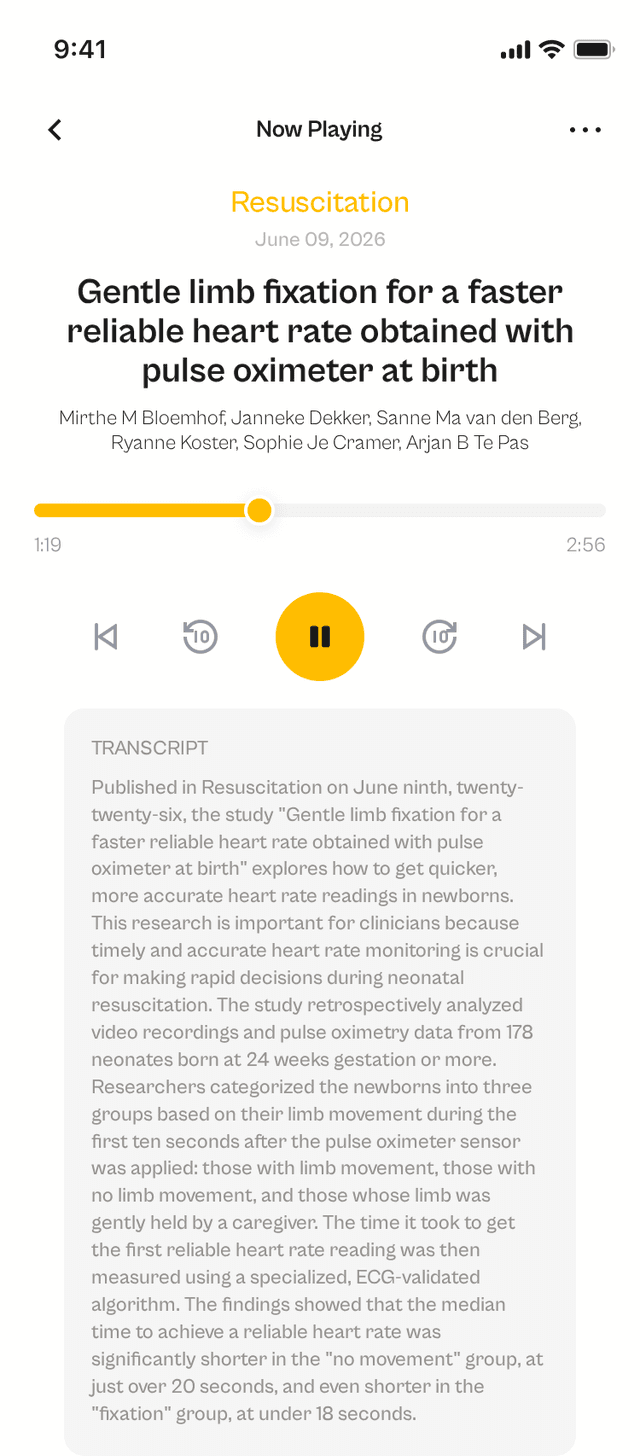Tap the transcript paragraph text

click(318, 1100)
